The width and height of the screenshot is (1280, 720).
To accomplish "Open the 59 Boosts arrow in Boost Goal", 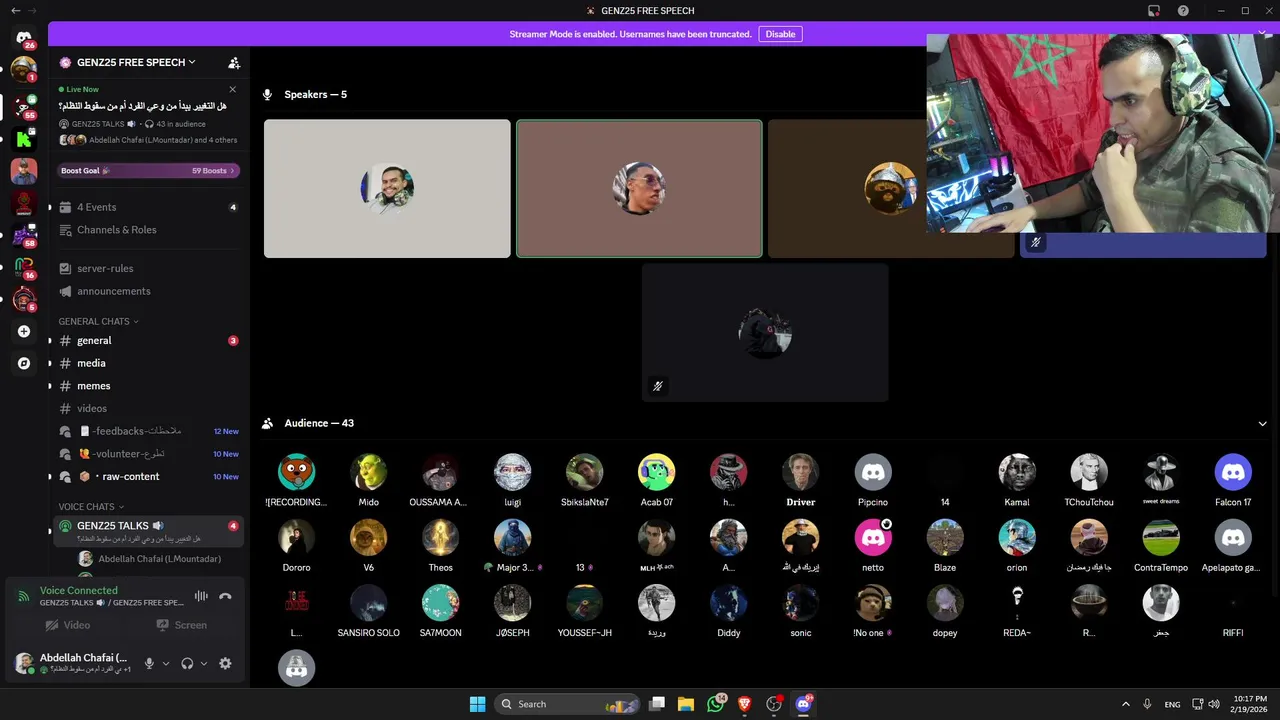I will (x=233, y=171).
